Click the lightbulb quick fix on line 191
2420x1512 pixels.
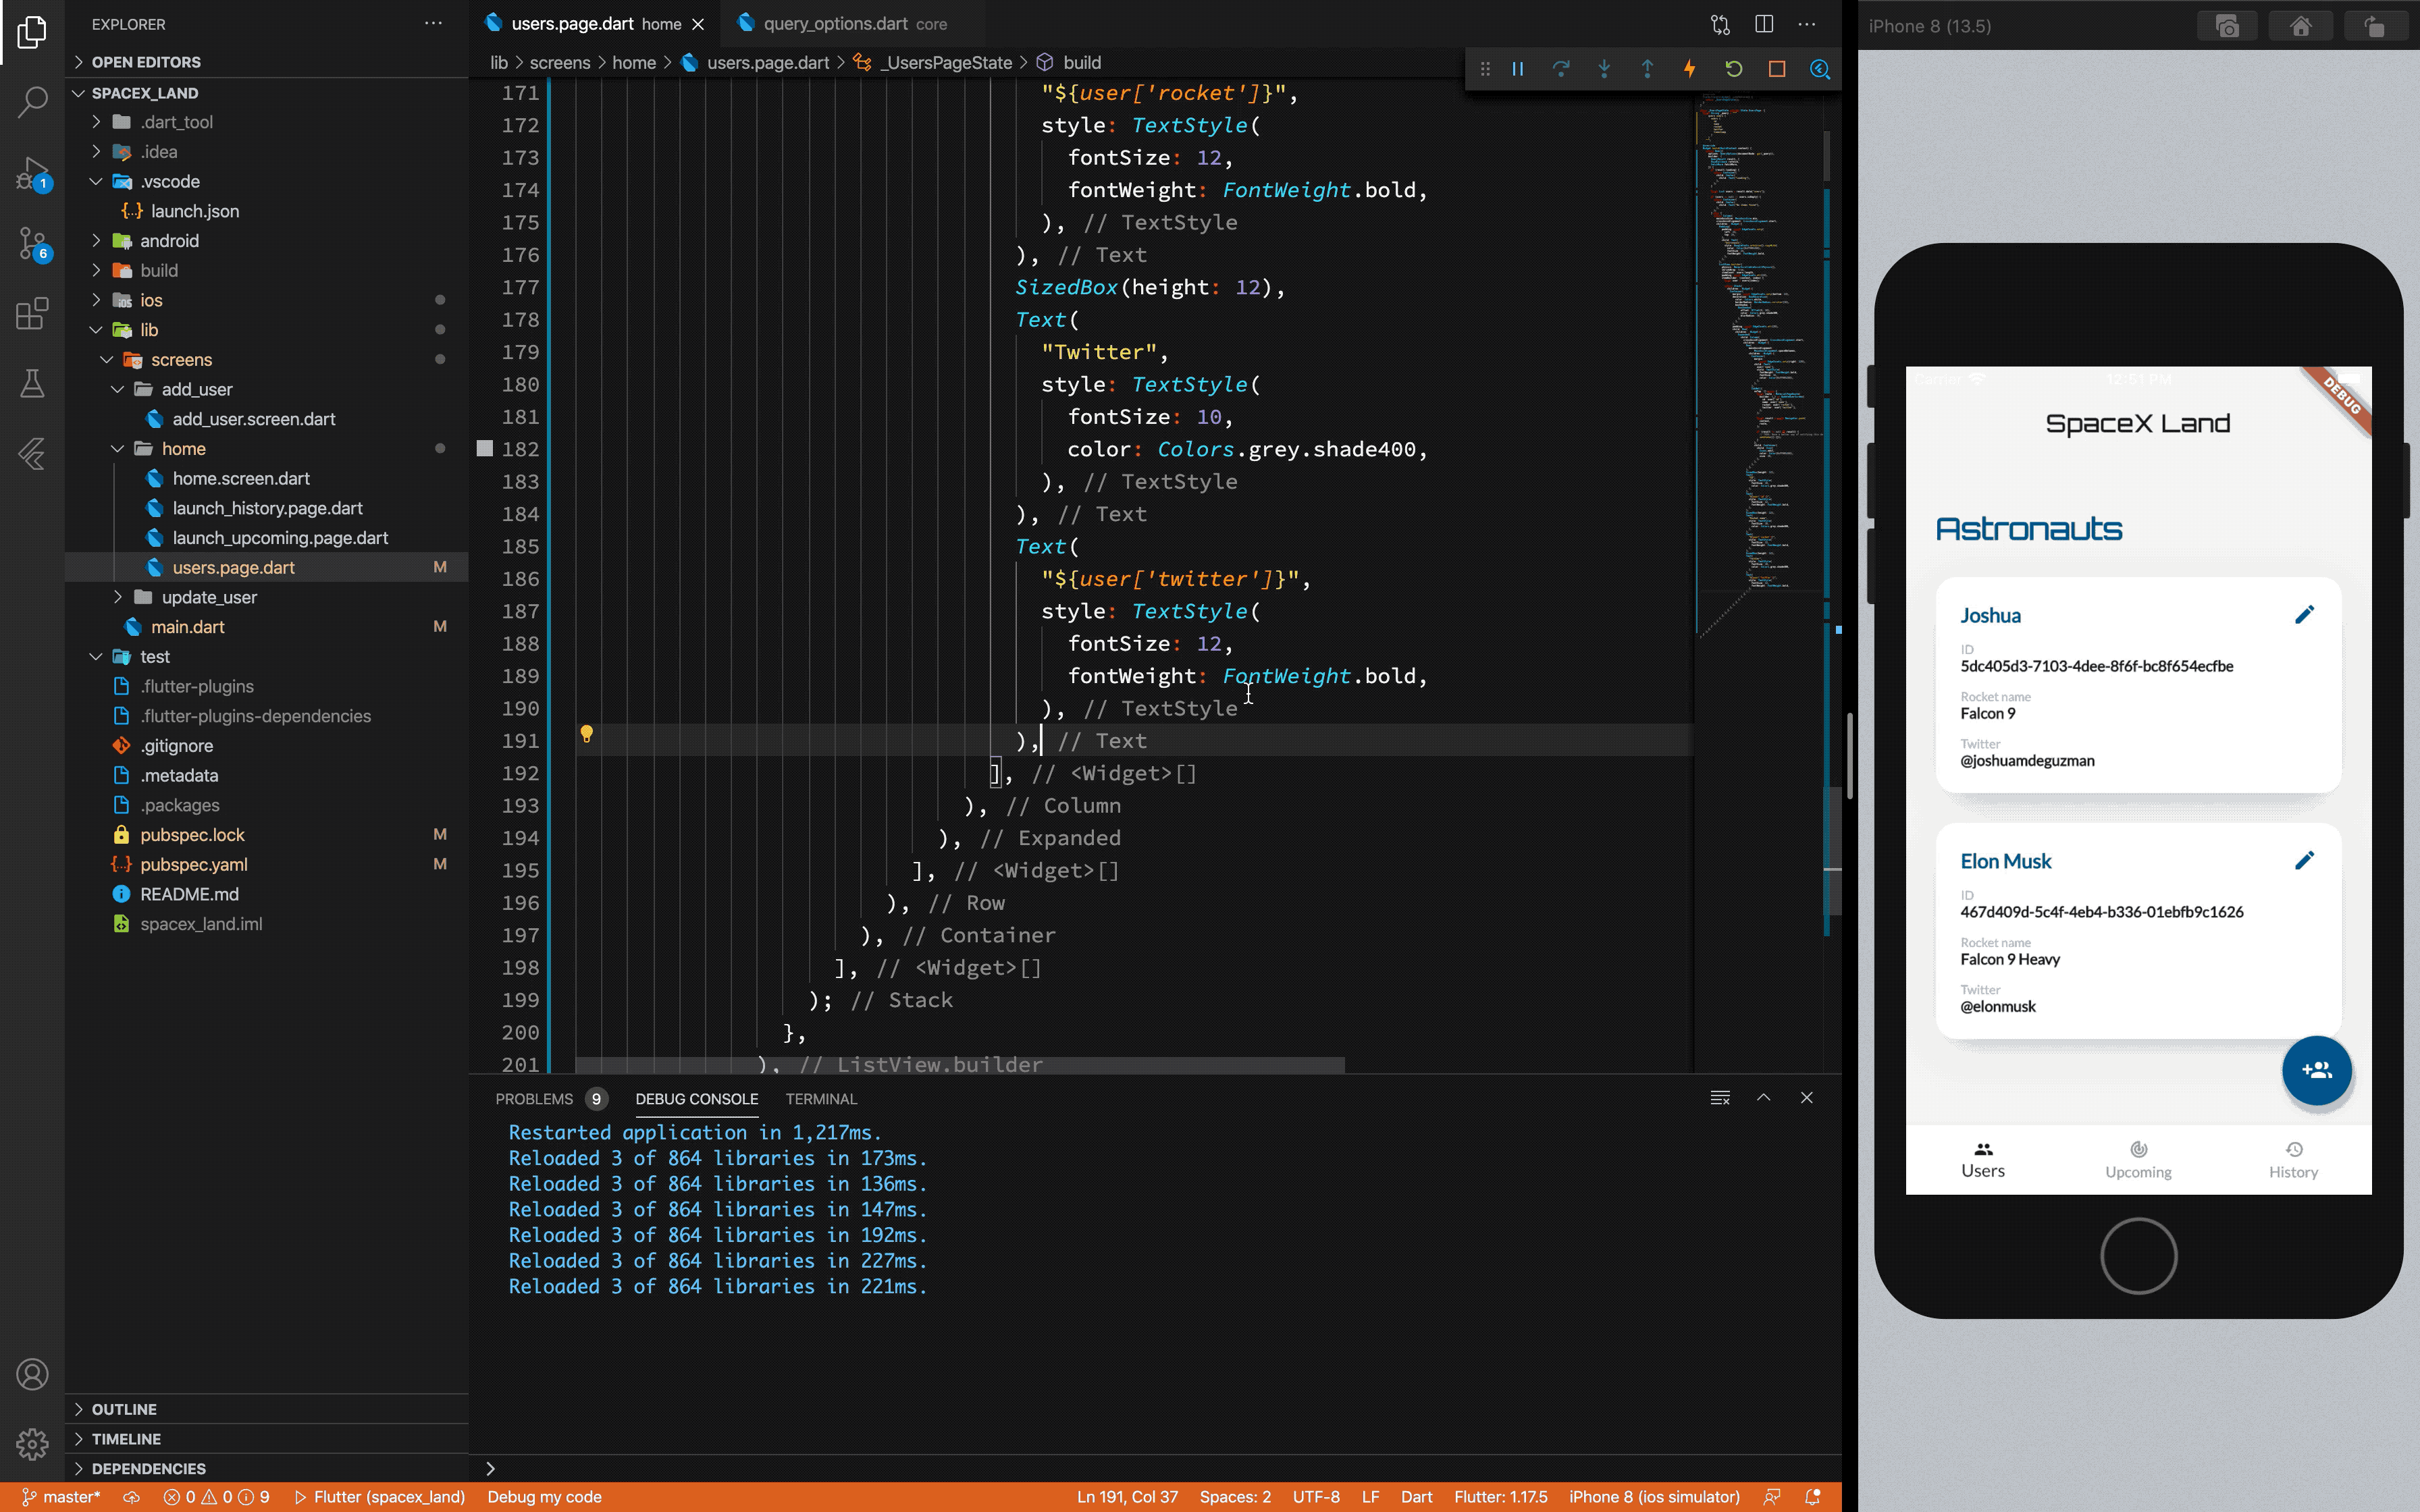coord(587,735)
